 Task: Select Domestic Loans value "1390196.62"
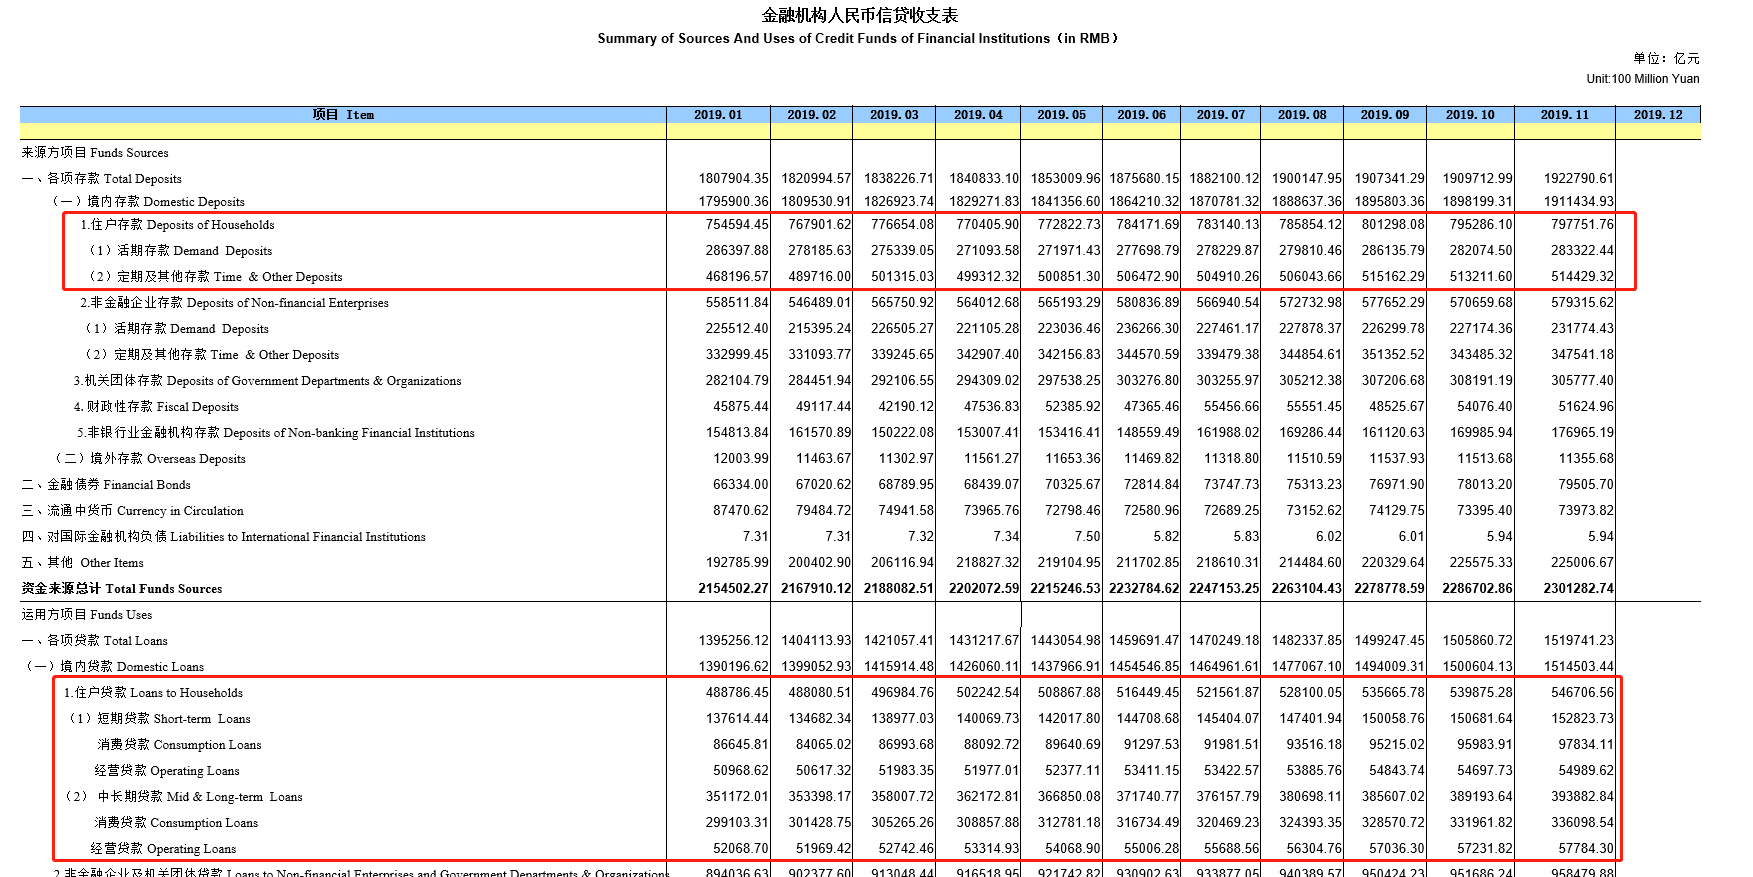(x=734, y=667)
